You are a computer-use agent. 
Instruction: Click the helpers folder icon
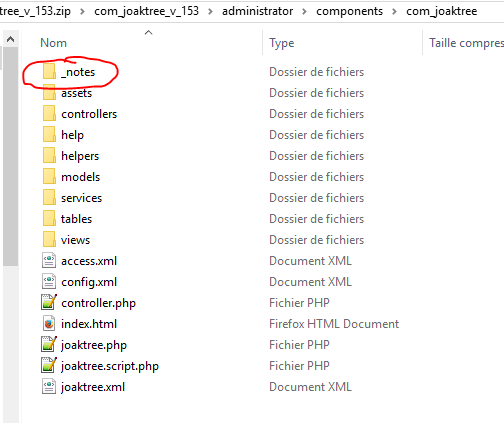pyautogui.click(x=49, y=156)
